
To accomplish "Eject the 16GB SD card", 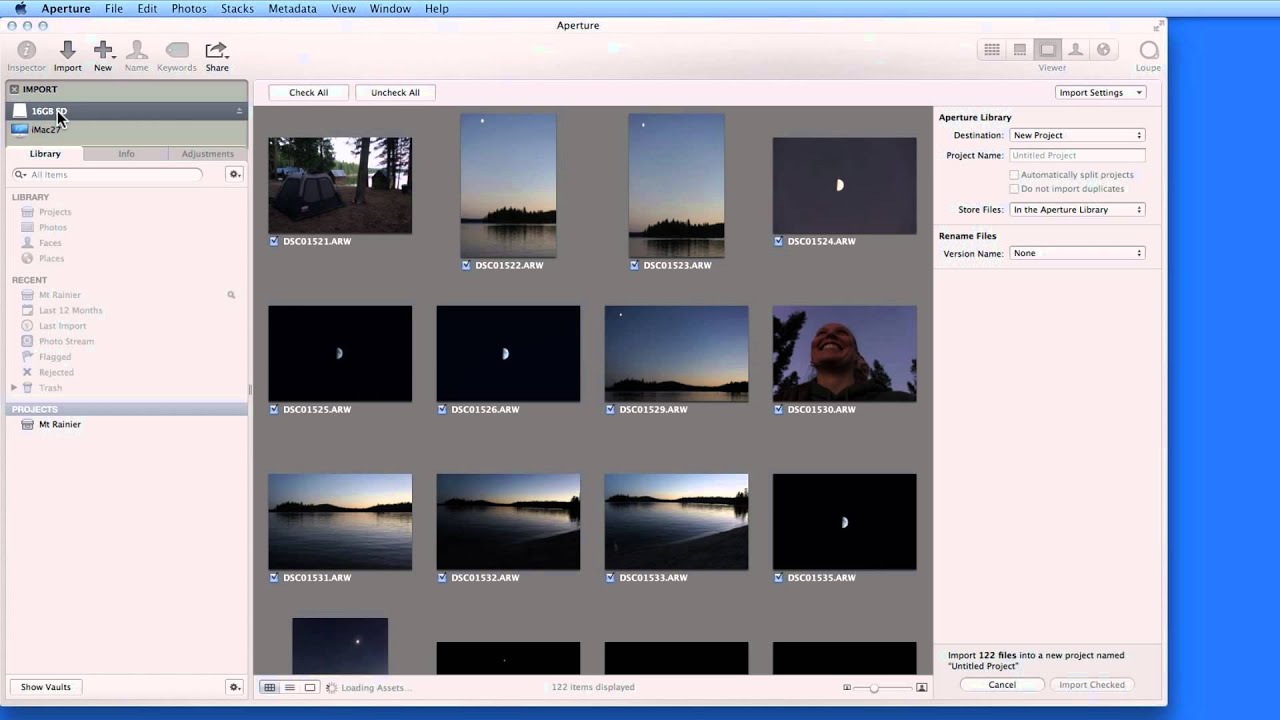I will coord(239,111).
